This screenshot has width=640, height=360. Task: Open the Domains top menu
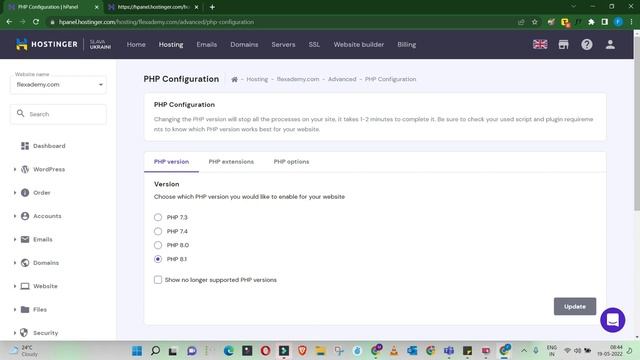(x=244, y=44)
